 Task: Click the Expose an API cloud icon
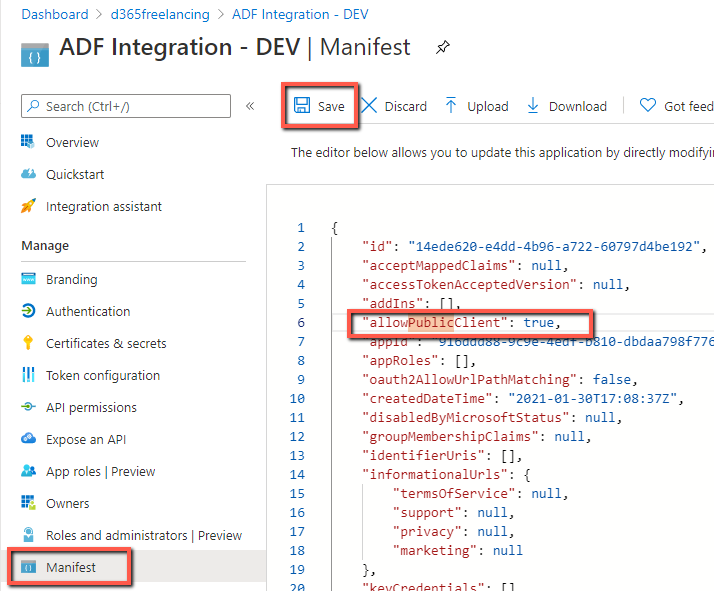tap(28, 438)
